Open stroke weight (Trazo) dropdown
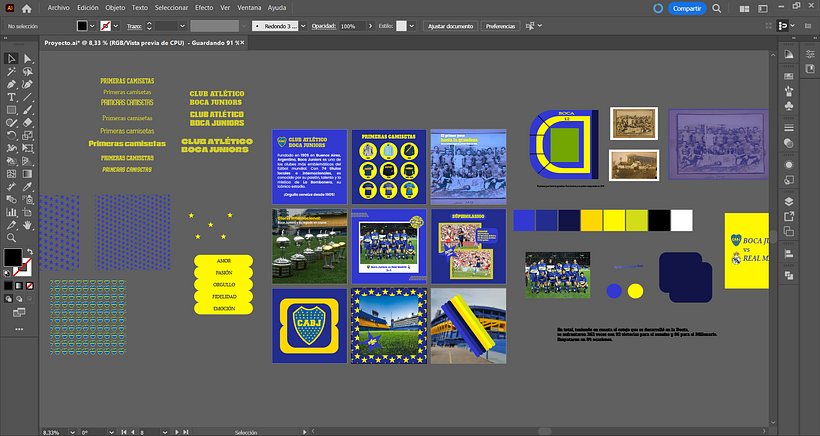The width and height of the screenshot is (820, 436). click(x=182, y=26)
